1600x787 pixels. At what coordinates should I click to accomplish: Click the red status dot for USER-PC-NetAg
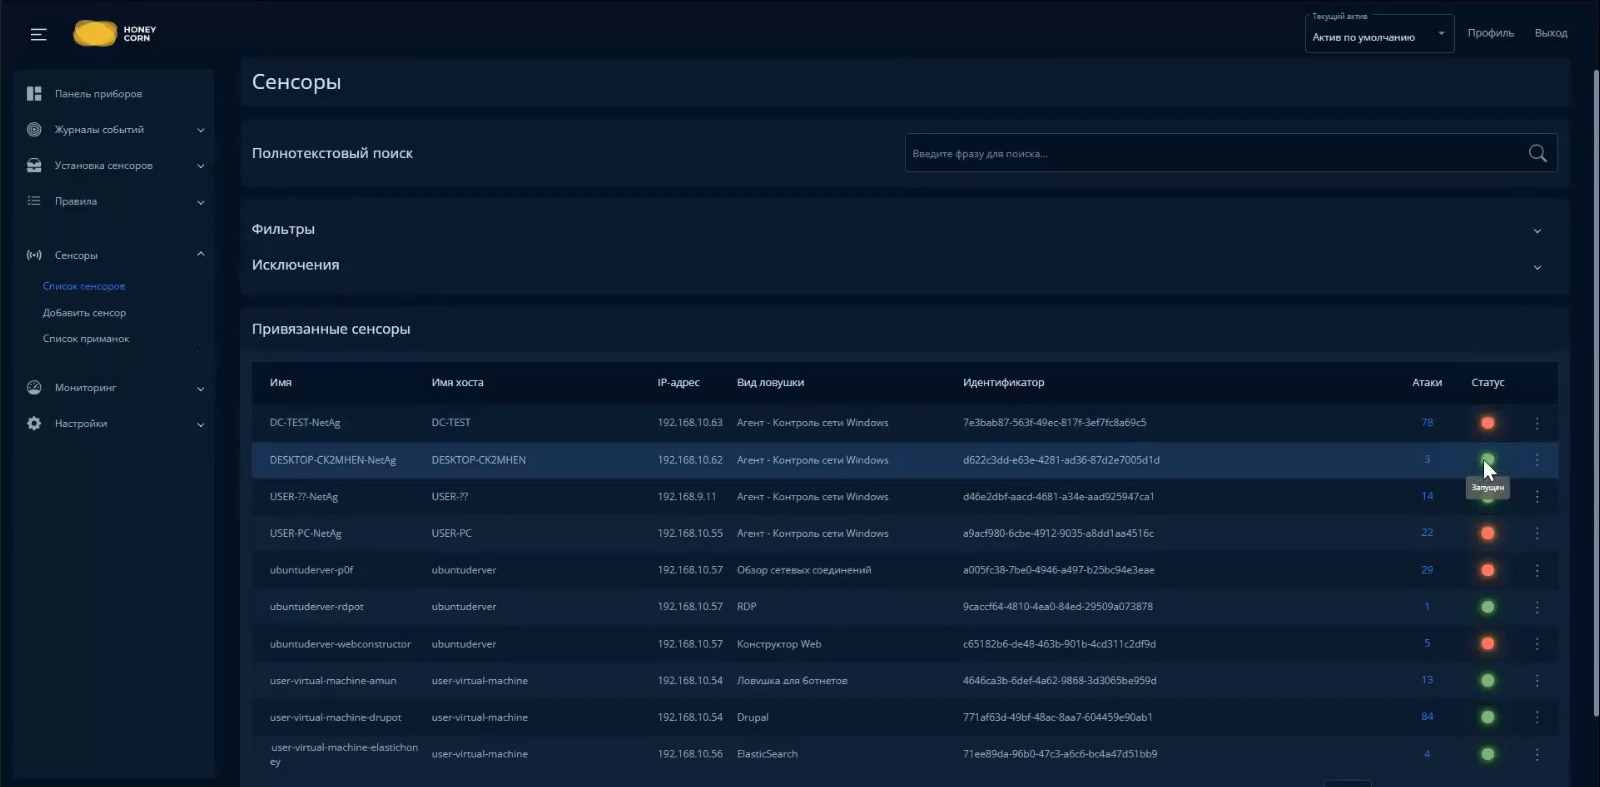point(1488,534)
